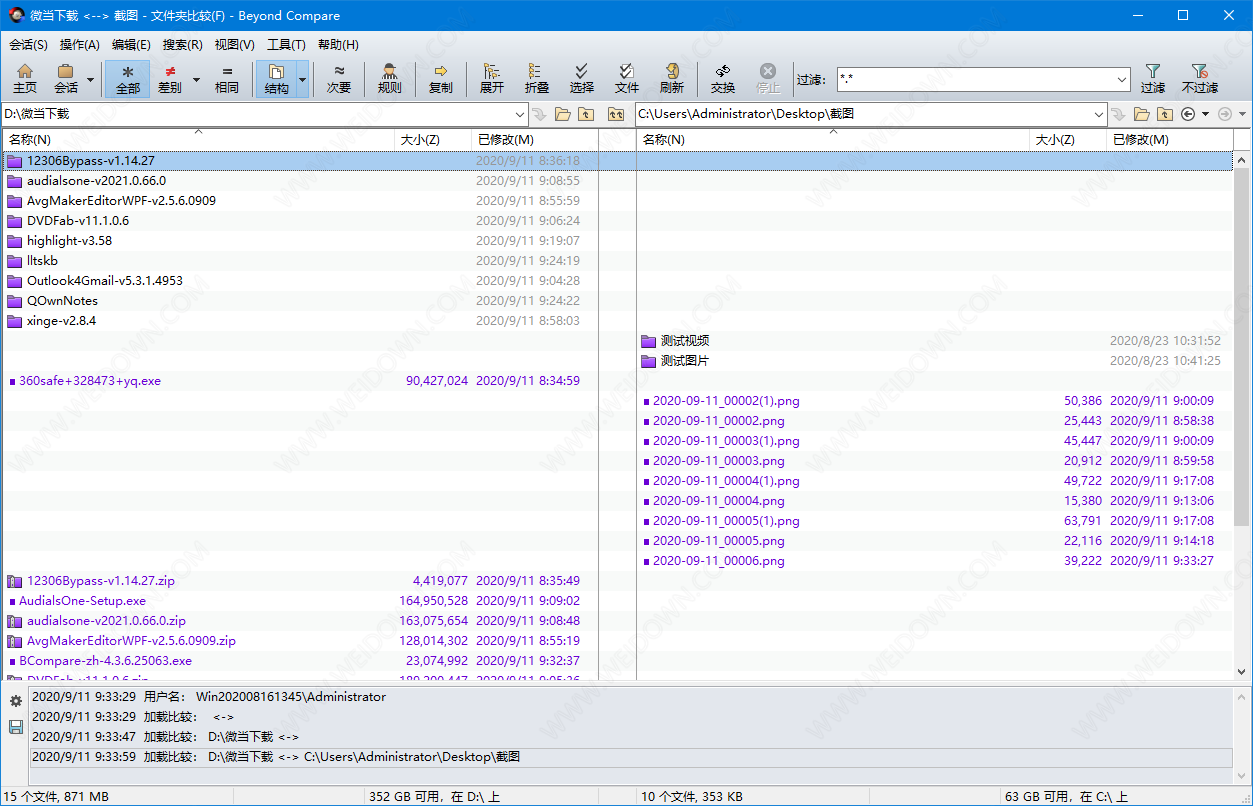Go to the 主页 home view
Viewport: 1253px width, 806px height.
pos(25,79)
